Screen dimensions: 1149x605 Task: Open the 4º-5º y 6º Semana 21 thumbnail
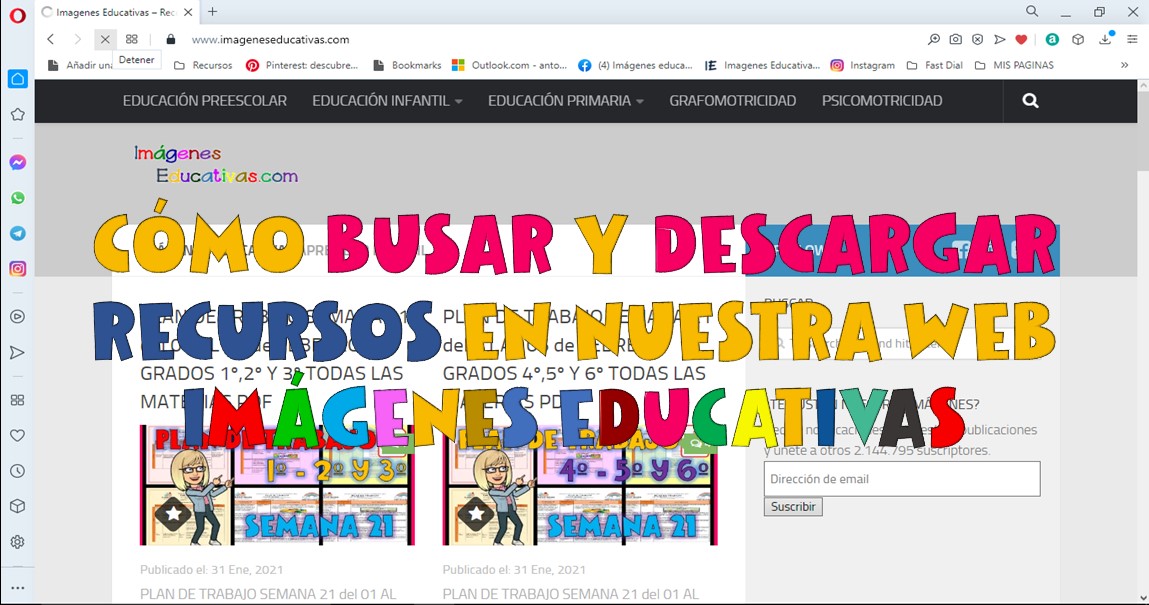click(x=580, y=485)
